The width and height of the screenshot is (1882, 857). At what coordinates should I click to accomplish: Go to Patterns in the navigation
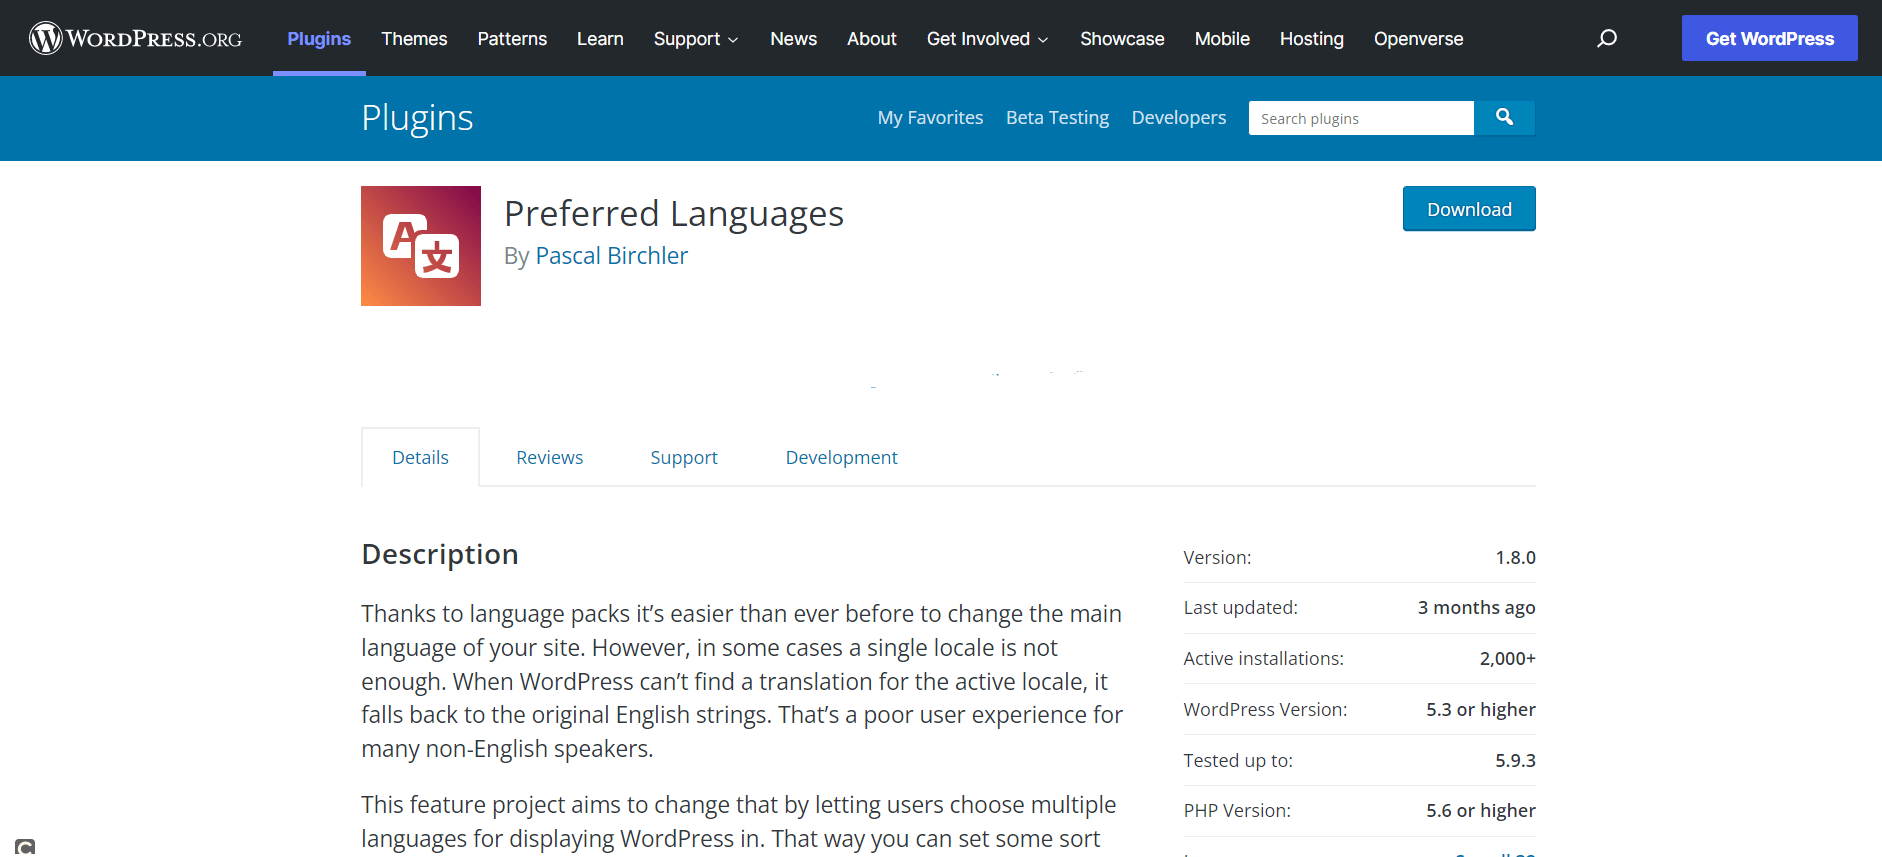512,39
